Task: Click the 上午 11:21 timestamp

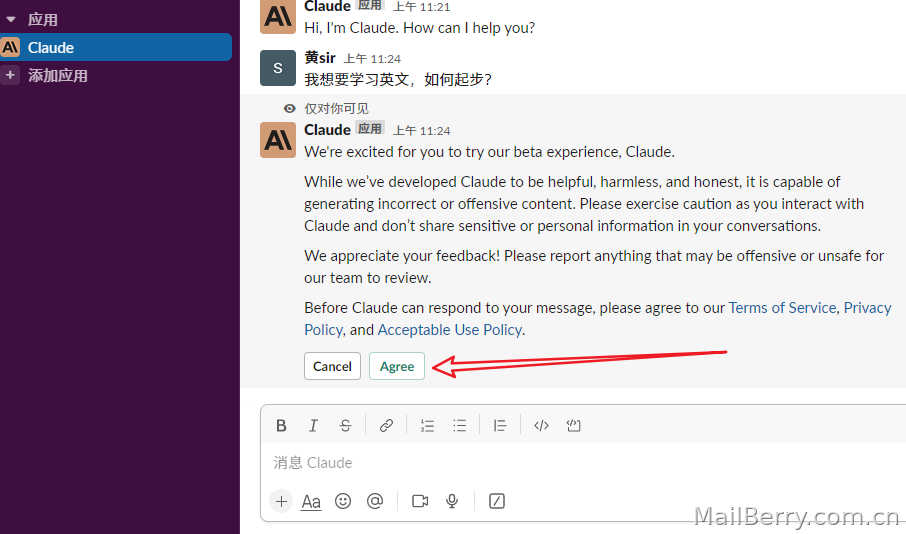Action: click(422, 7)
